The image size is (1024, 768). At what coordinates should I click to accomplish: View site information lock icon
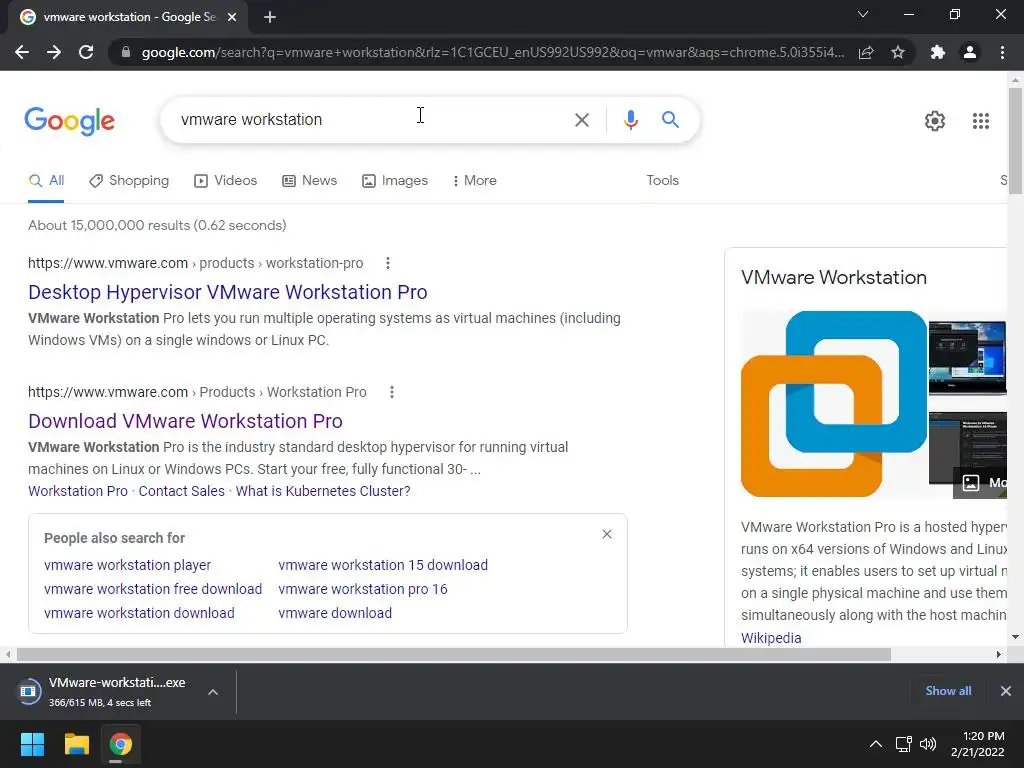point(126,52)
